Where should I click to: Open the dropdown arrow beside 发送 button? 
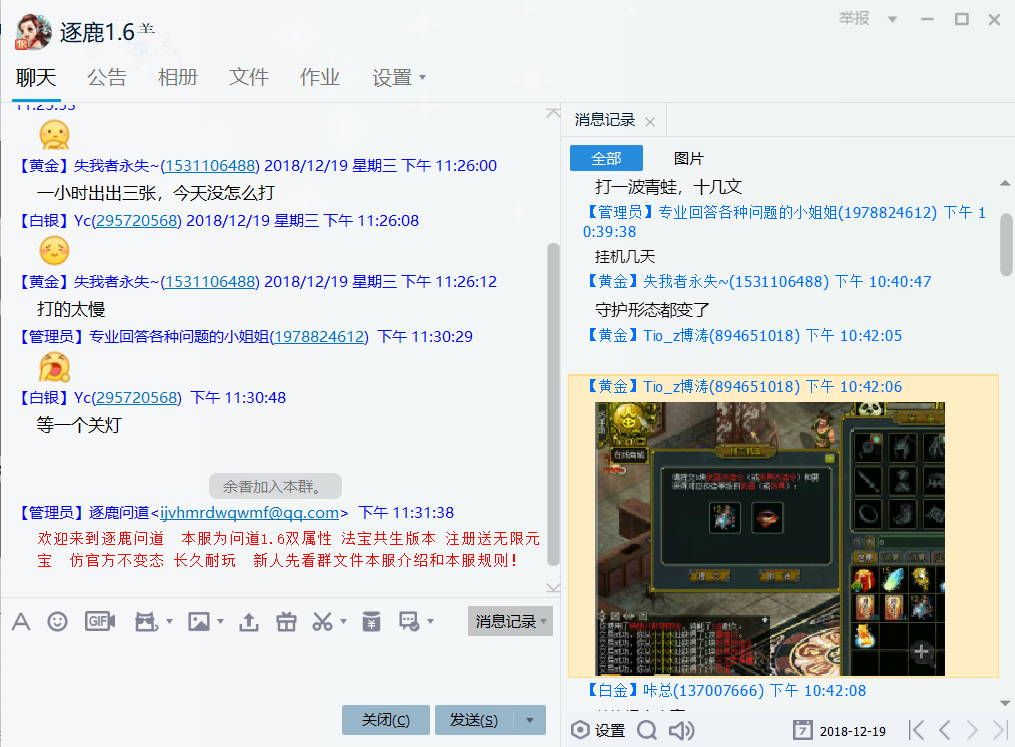click(530, 720)
